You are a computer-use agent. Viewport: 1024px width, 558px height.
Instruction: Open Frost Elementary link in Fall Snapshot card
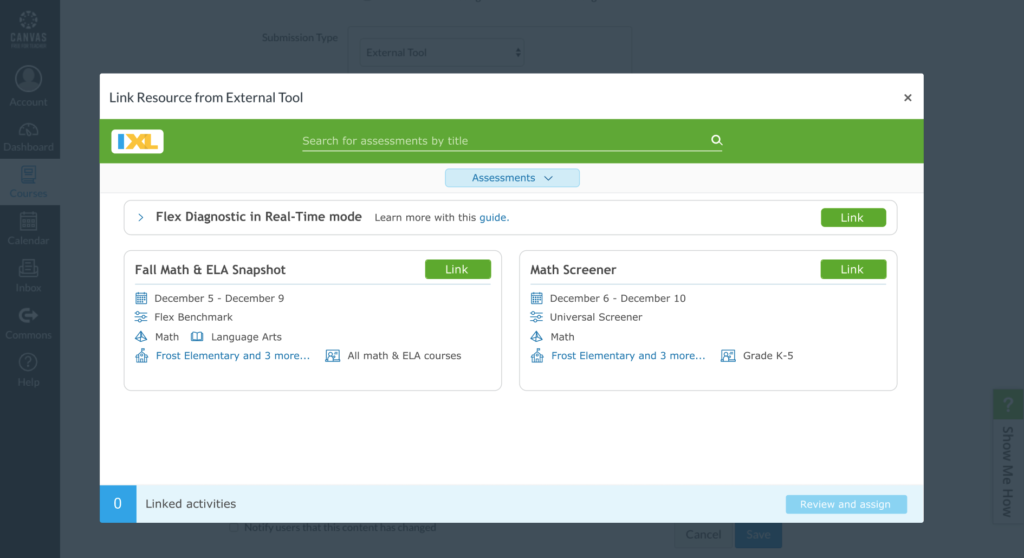232,355
